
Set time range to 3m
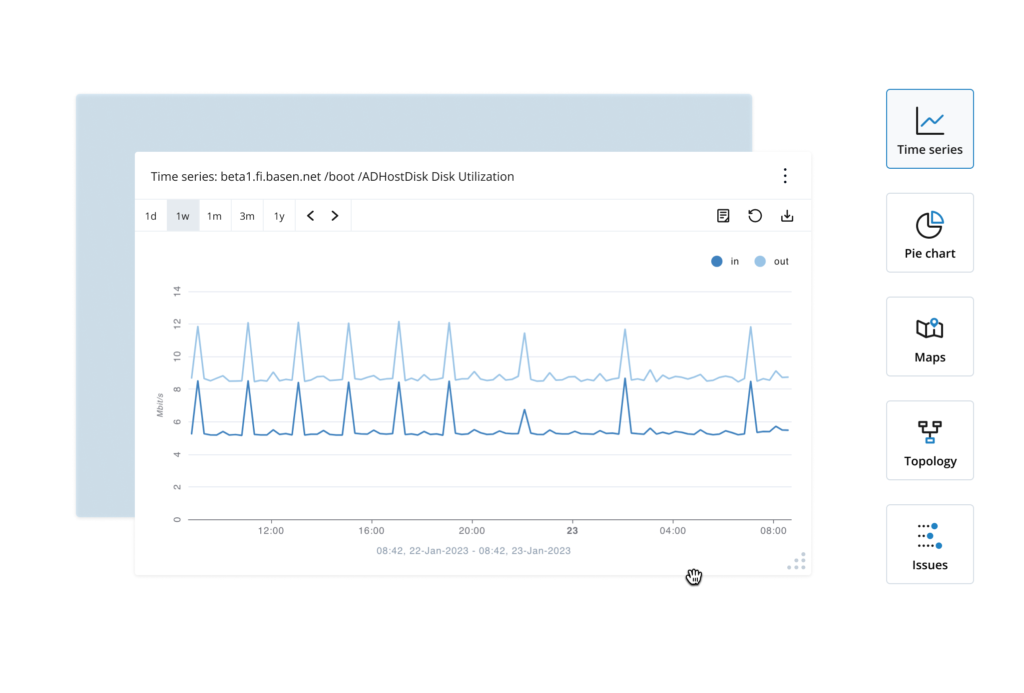pyautogui.click(x=247, y=216)
